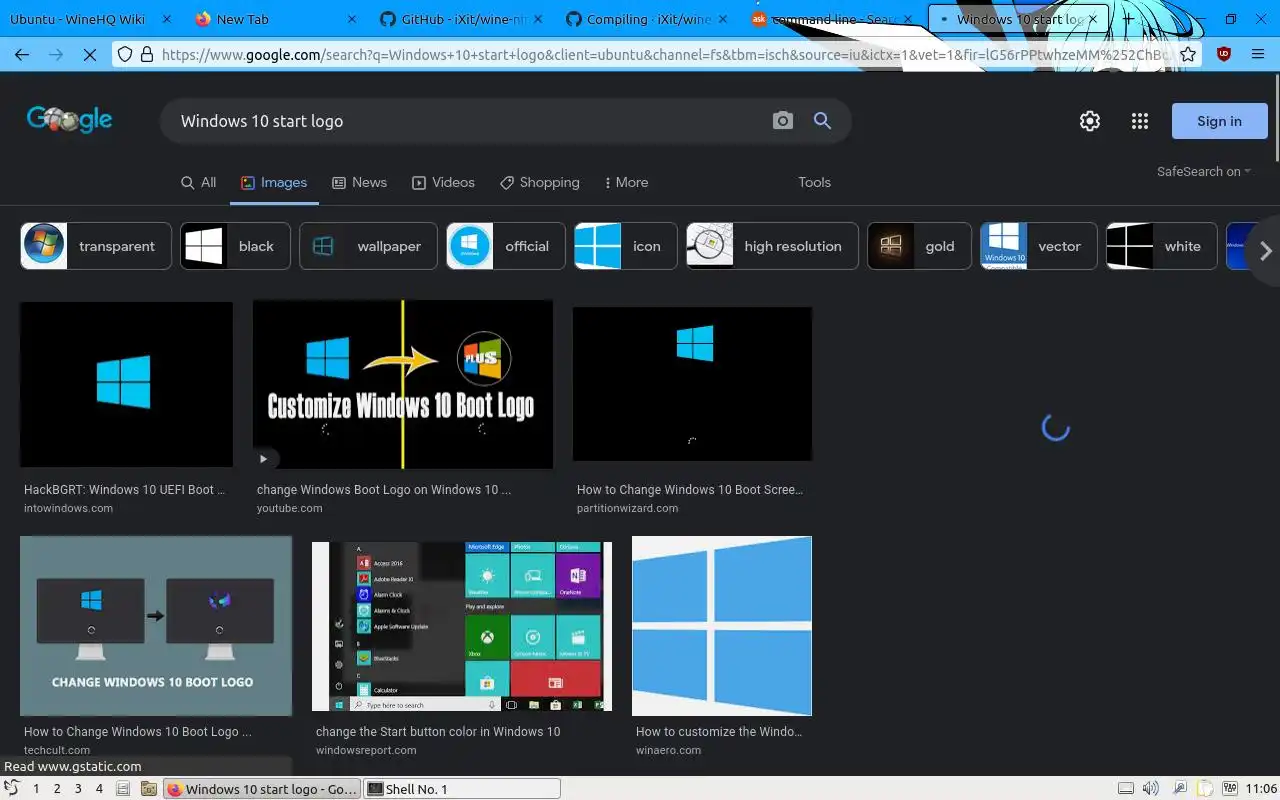The width and height of the screenshot is (1280, 800).
Task: Close the 'Ubuntu - WineHQ Wiki' tab
Action: coord(165,19)
